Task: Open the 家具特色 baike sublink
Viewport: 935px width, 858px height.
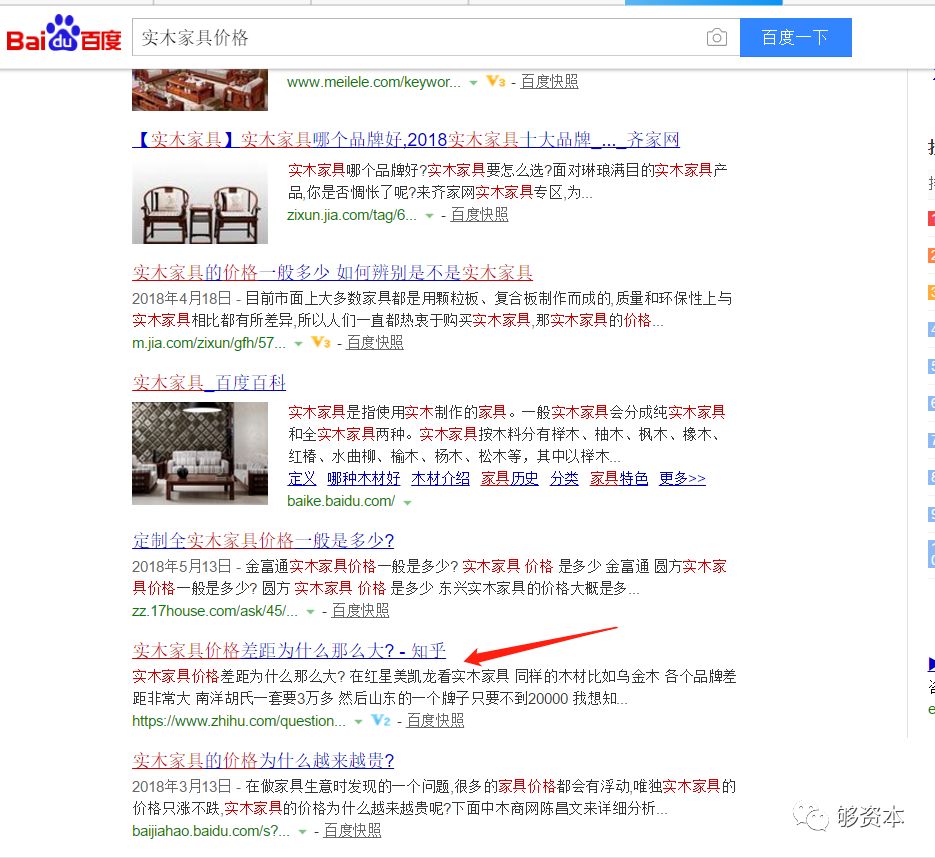Action: 619,478
